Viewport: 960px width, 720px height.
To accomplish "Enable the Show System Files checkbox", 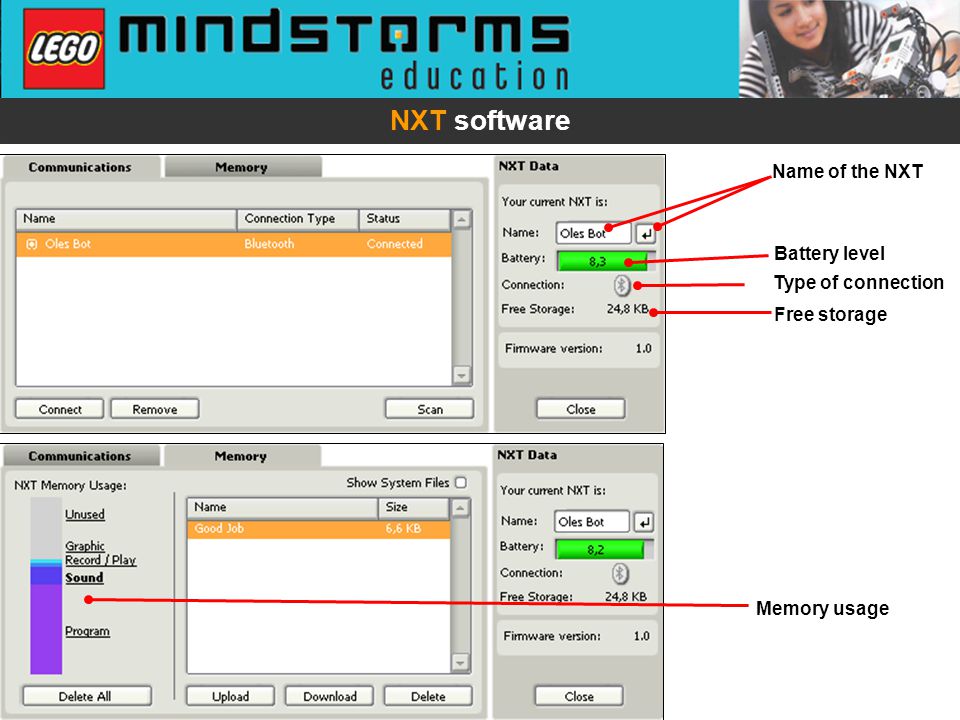I will click(x=461, y=482).
